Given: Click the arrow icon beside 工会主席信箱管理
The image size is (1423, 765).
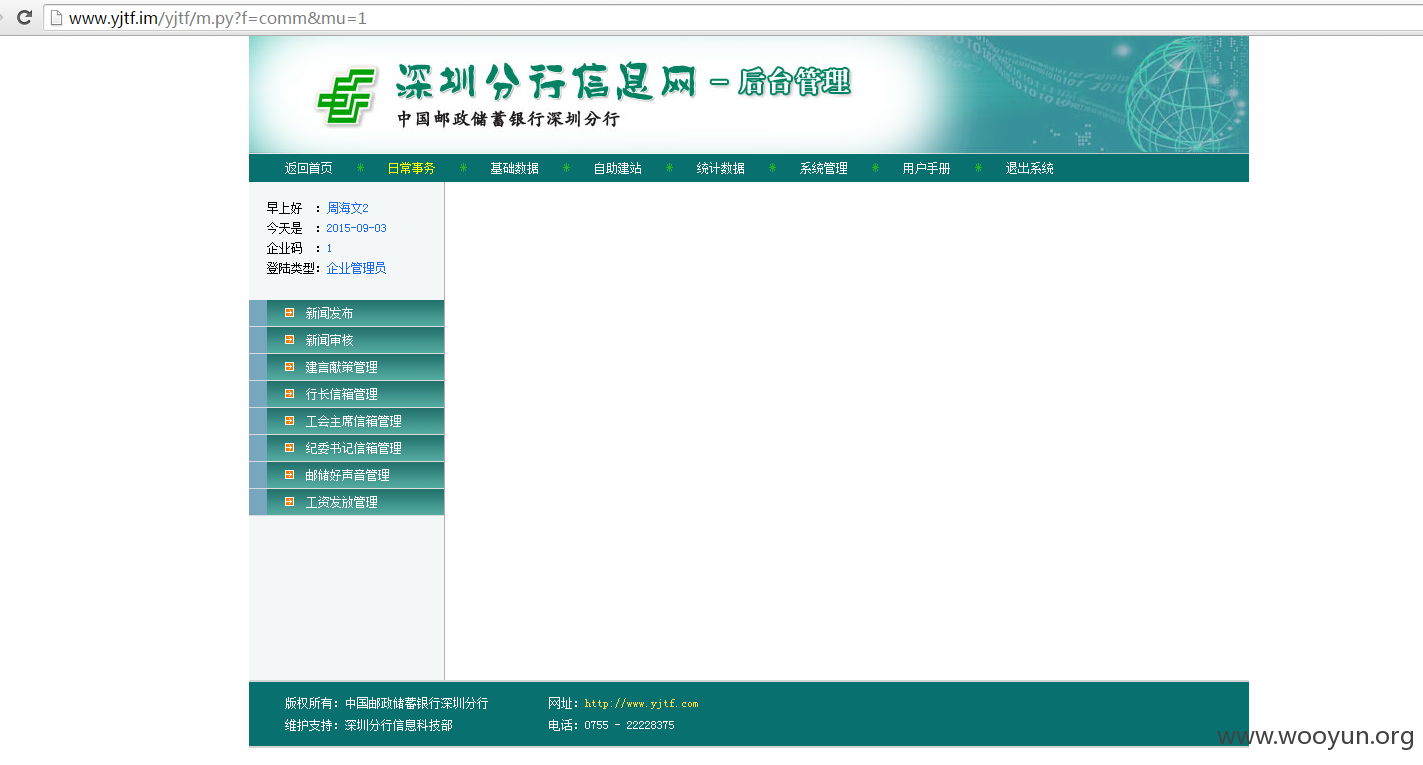Looking at the screenshot, I should coord(289,421).
